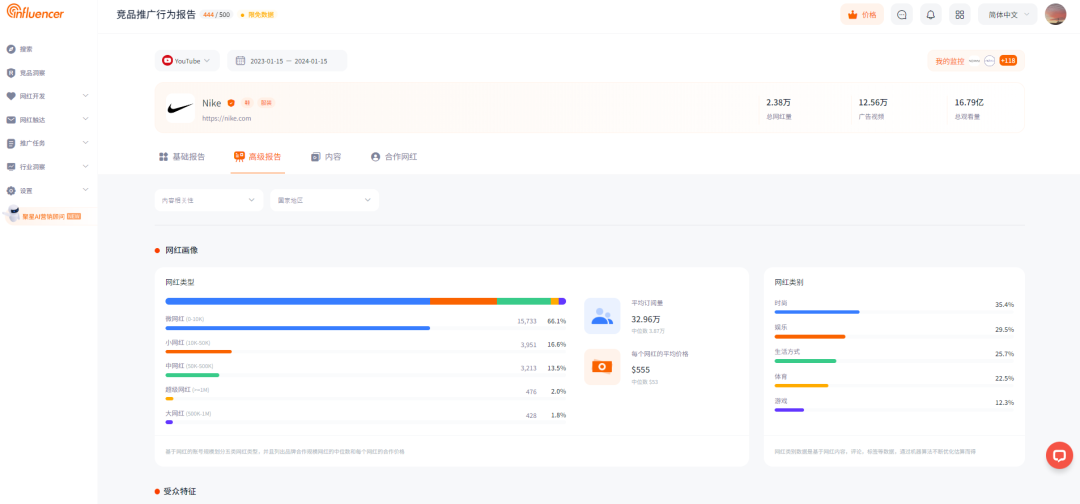The width and height of the screenshot is (1080, 504).
Task: Click the envelope icon beside 网红触达
Action: (x=11, y=120)
